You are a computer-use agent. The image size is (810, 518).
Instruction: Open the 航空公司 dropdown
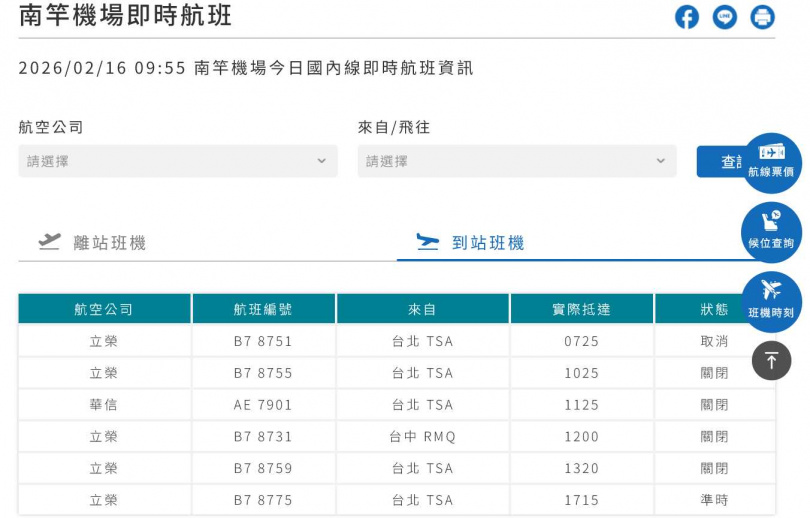178,161
